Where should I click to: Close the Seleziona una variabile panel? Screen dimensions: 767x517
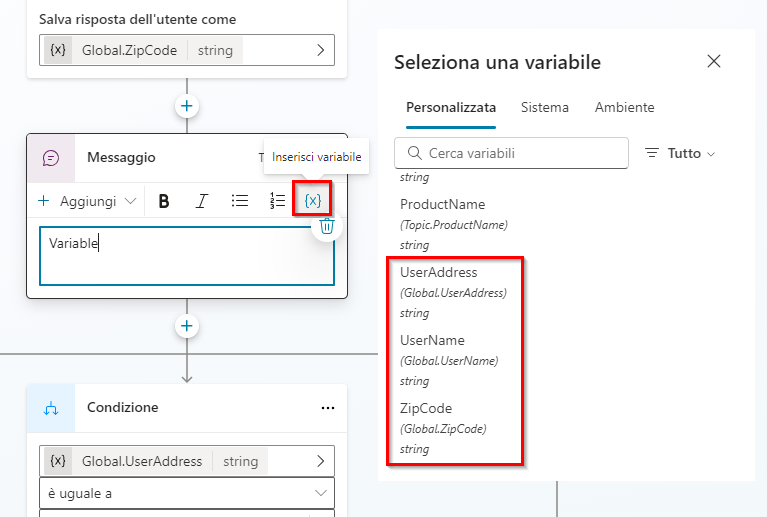(x=714, y=62)
